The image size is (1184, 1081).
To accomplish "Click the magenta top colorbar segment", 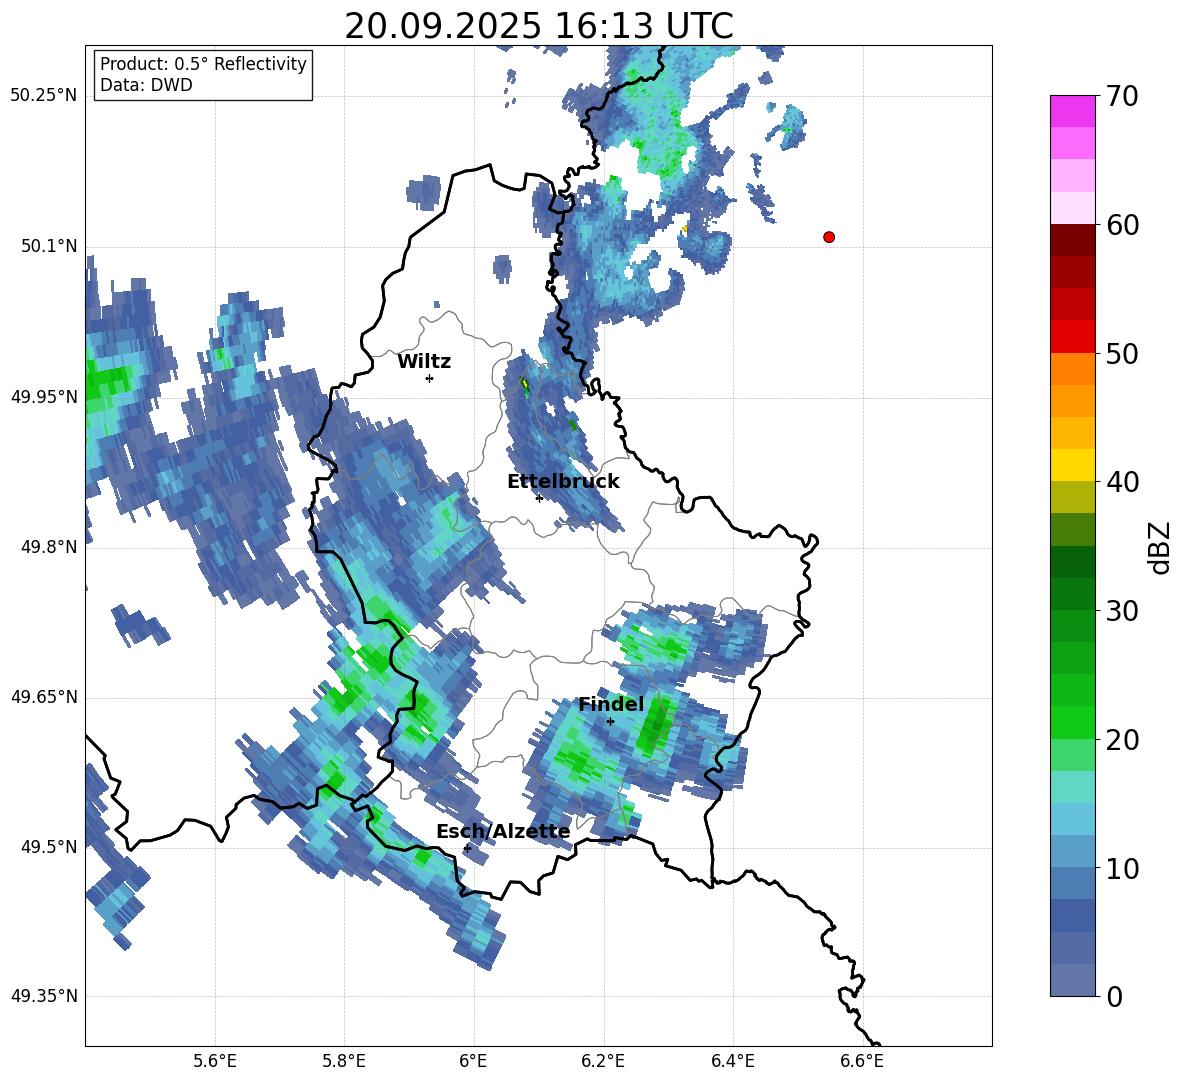I will pos(1072,111).
